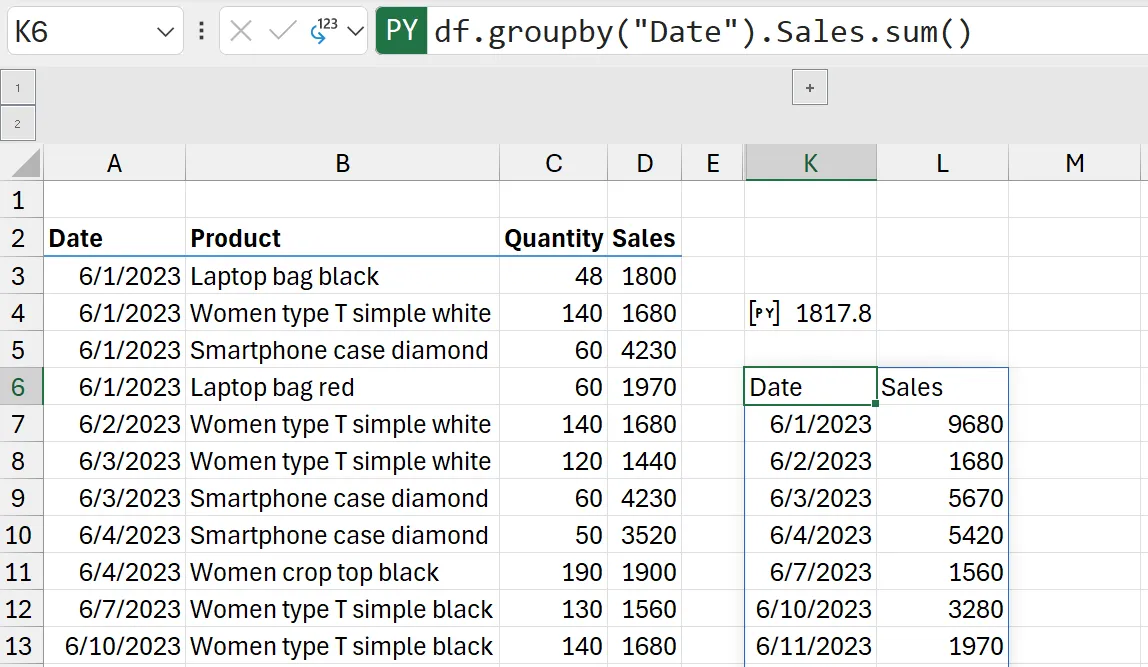
Task: Click the fill handle on cell K6
Action: pos(876,404)
